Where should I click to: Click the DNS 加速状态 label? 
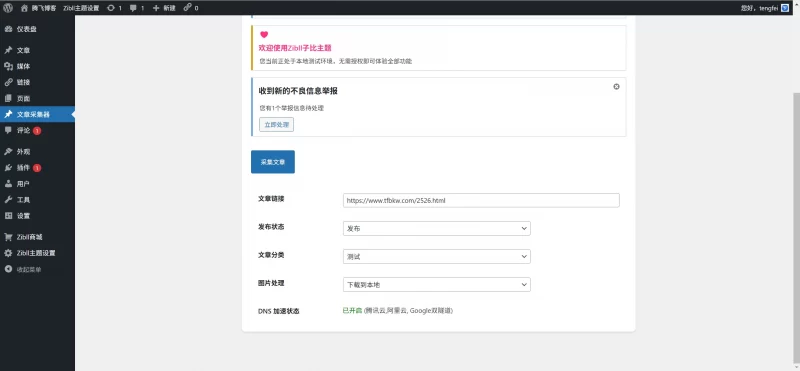pos(279,311)
